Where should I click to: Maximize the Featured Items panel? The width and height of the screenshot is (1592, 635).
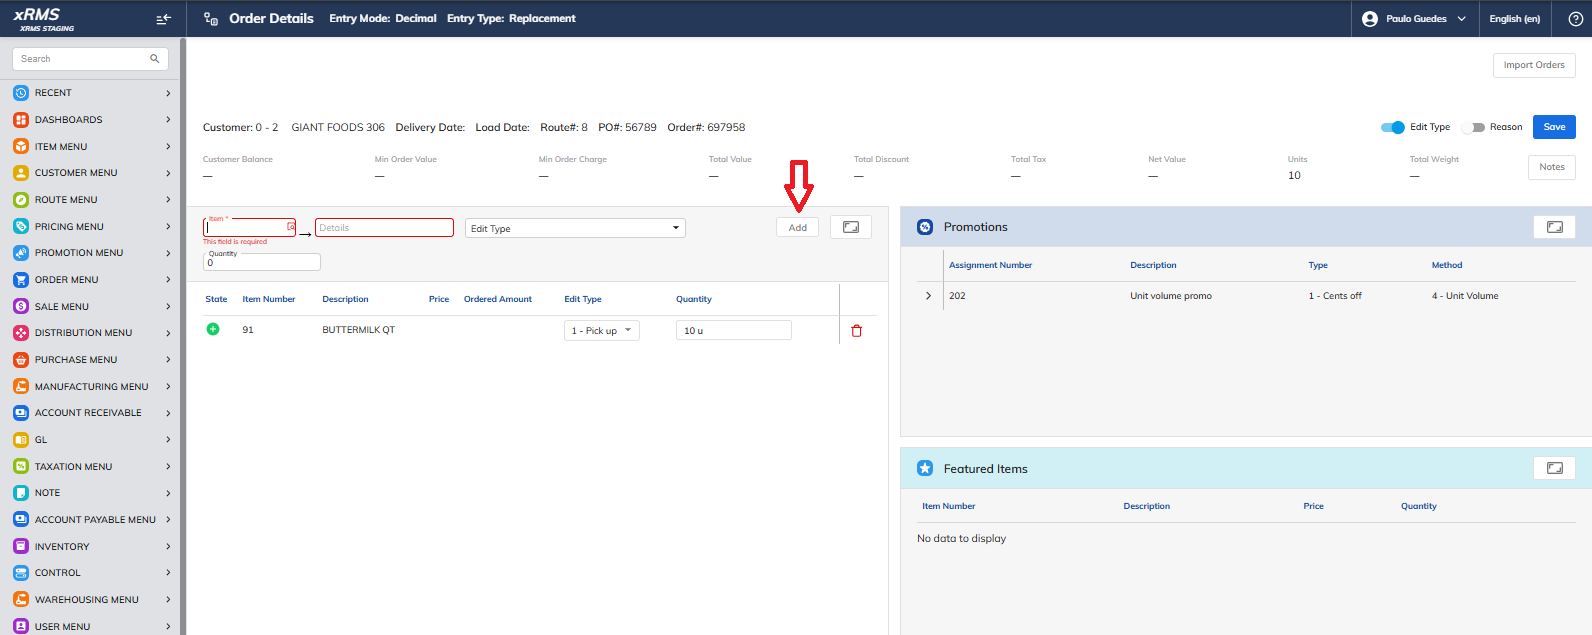click(x=1555, y=468)
